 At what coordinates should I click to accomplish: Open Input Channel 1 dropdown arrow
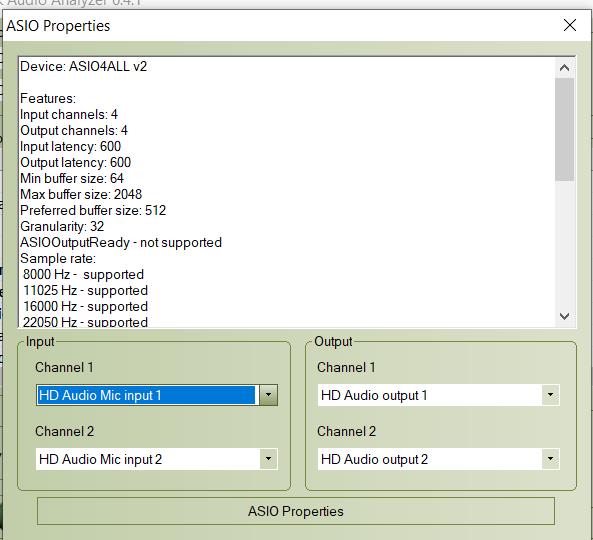click(269, 395)
